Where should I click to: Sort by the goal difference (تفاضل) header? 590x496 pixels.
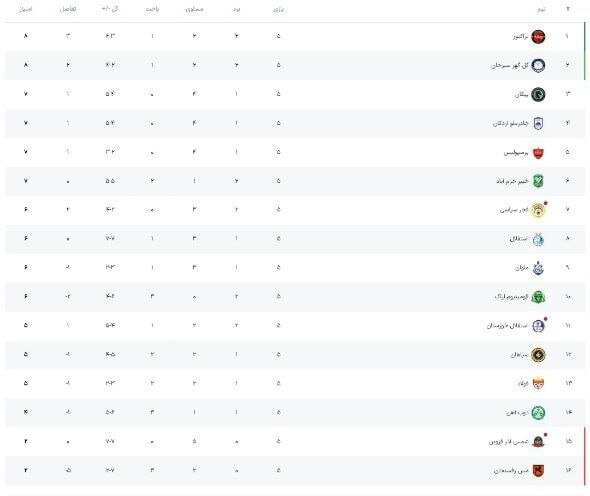(68, 9)
